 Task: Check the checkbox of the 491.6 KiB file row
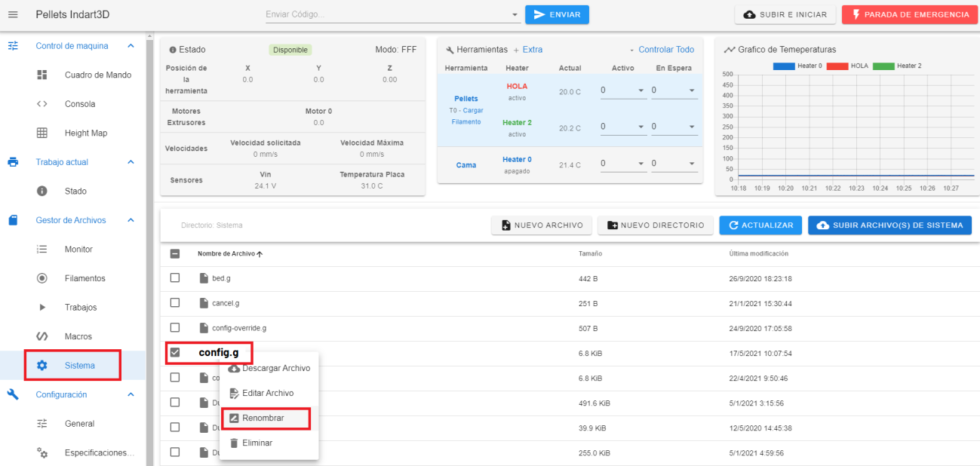pyautogui.click(x=175, y=402)
